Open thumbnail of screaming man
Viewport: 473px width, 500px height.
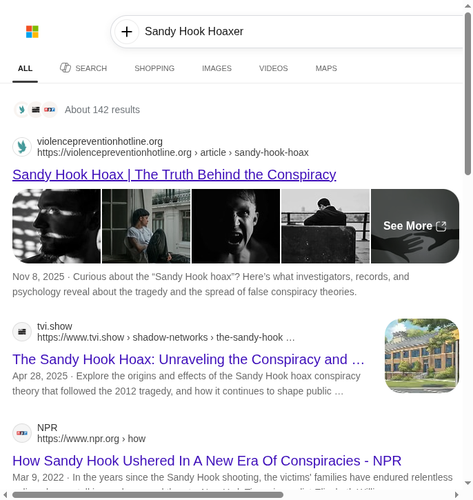236,226
